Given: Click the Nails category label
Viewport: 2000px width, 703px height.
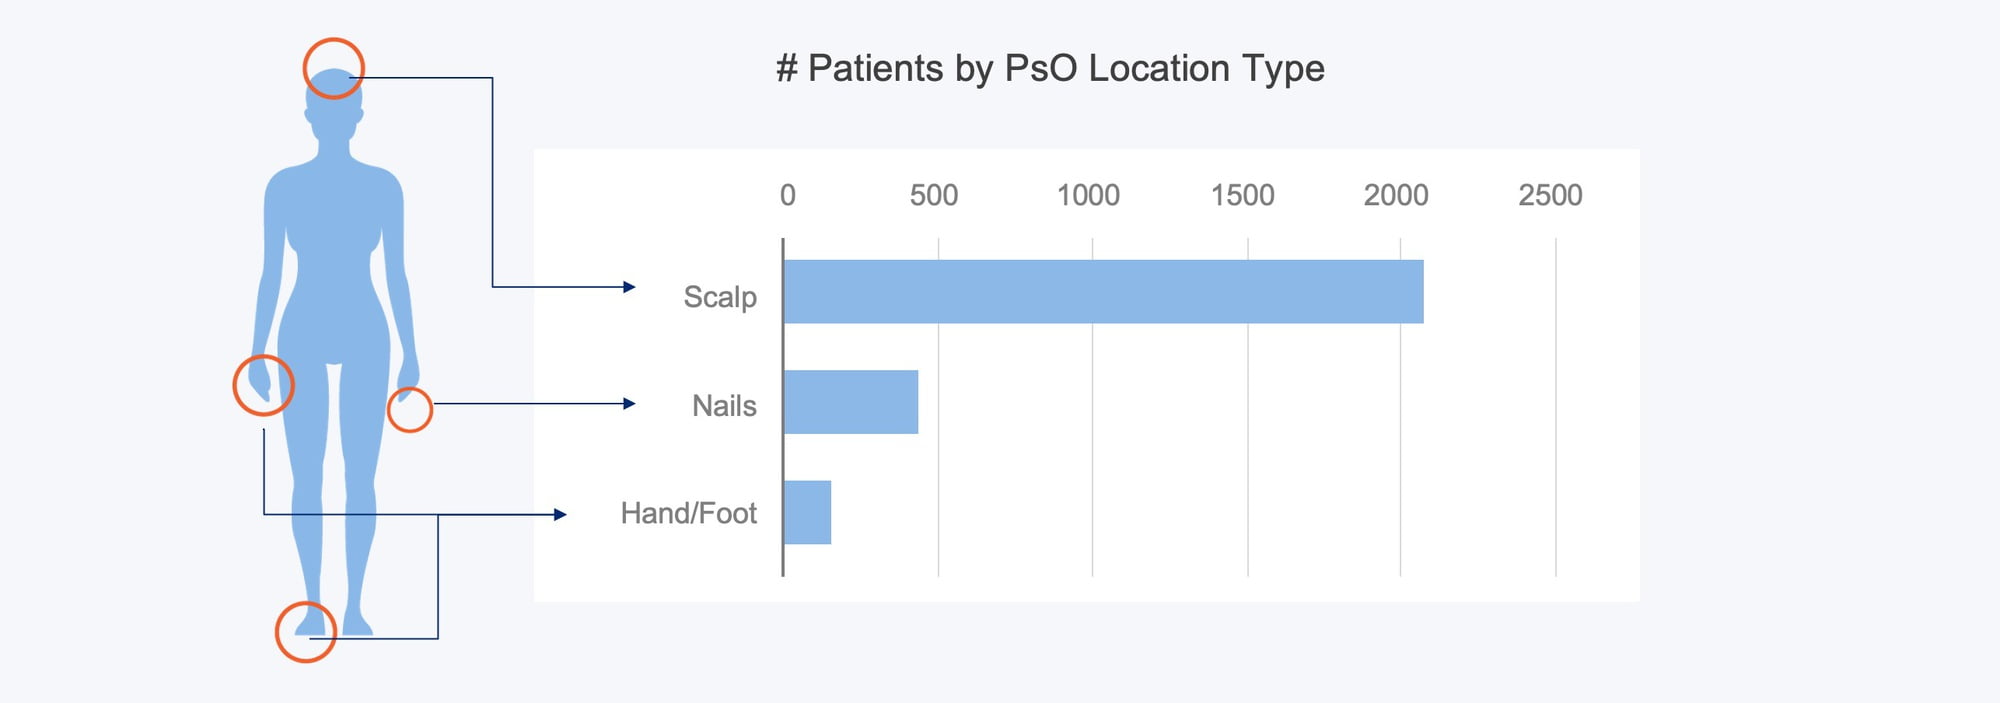Looking at the screenshot, I should click(x=724, y=406).
